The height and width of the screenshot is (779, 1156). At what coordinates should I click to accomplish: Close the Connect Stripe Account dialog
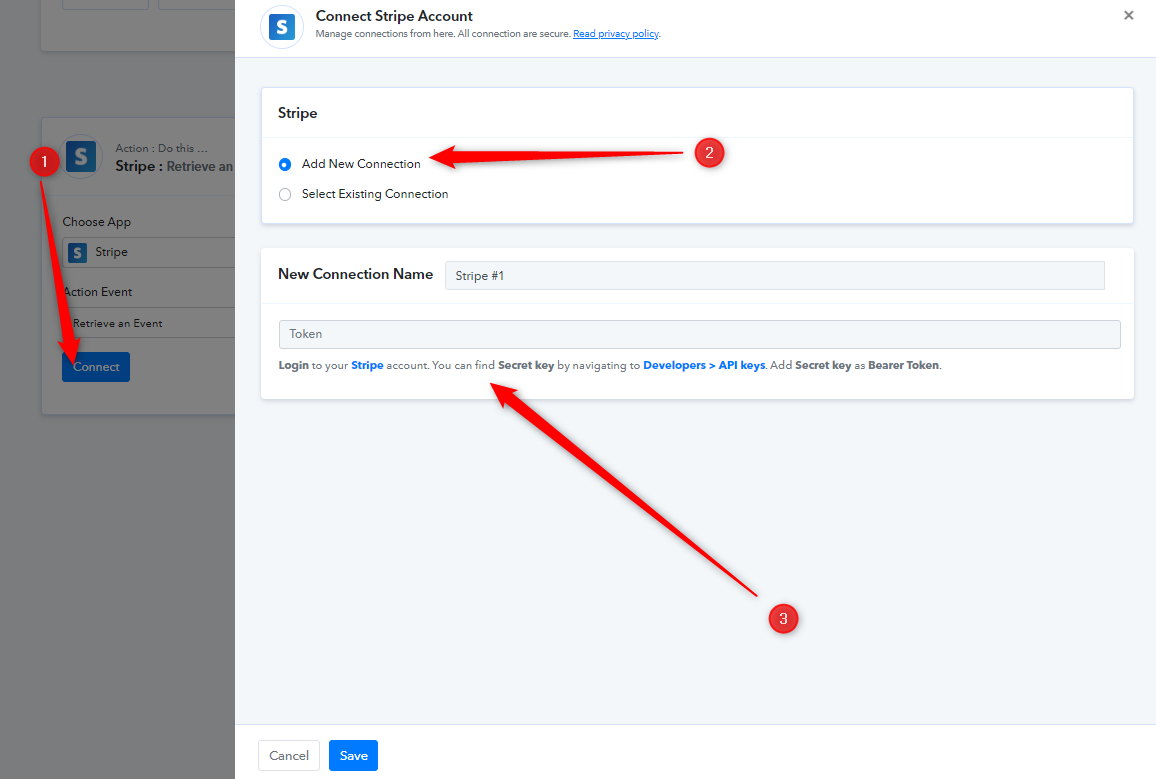[1128, 15]
